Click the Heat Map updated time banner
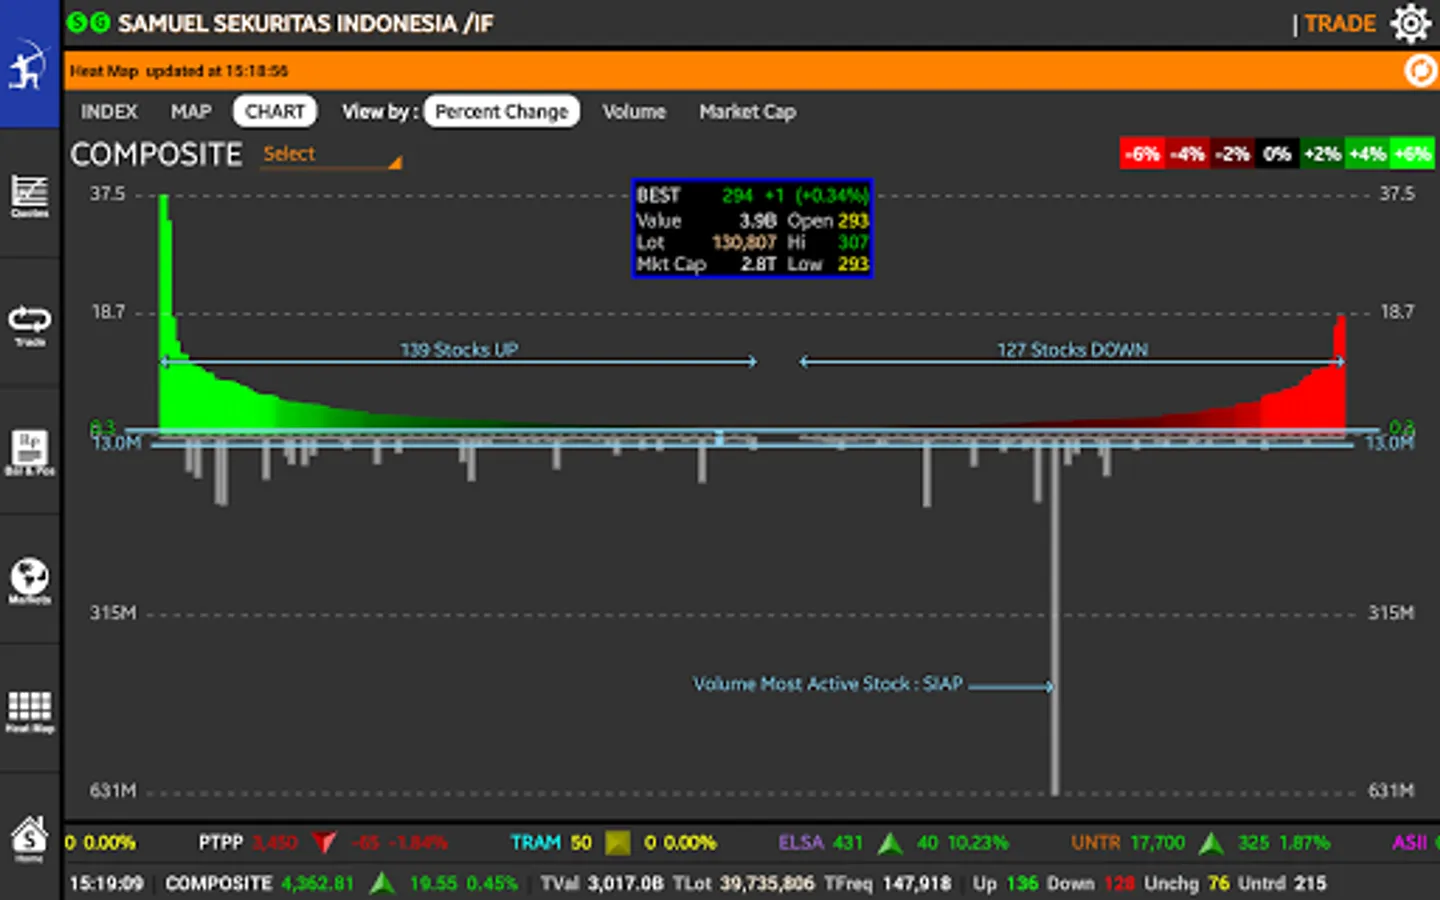 [x=750, y=71]
